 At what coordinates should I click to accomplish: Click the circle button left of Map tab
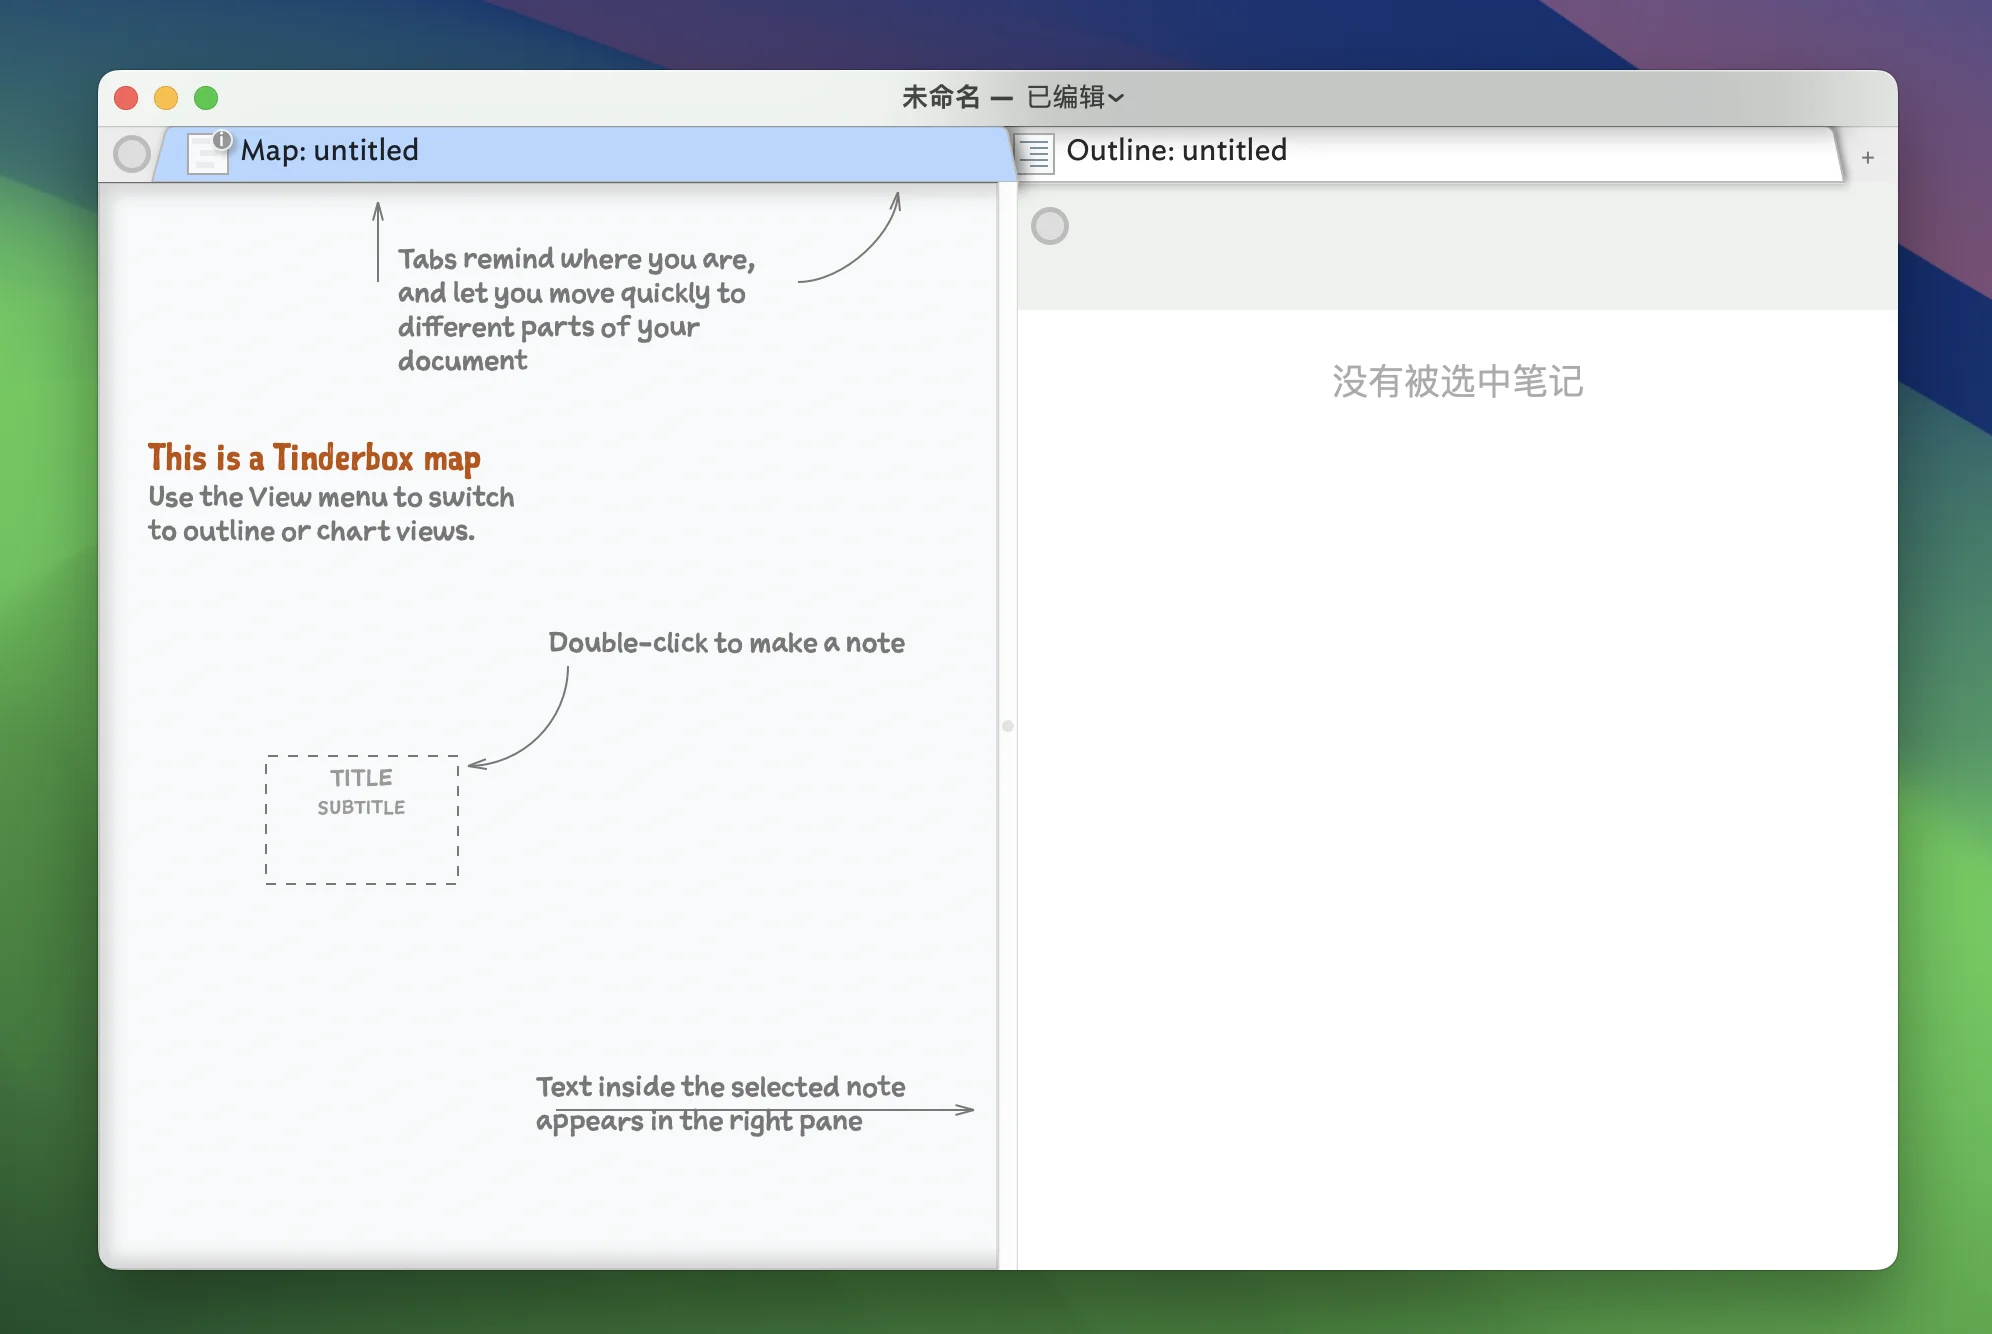pos(132,154)
